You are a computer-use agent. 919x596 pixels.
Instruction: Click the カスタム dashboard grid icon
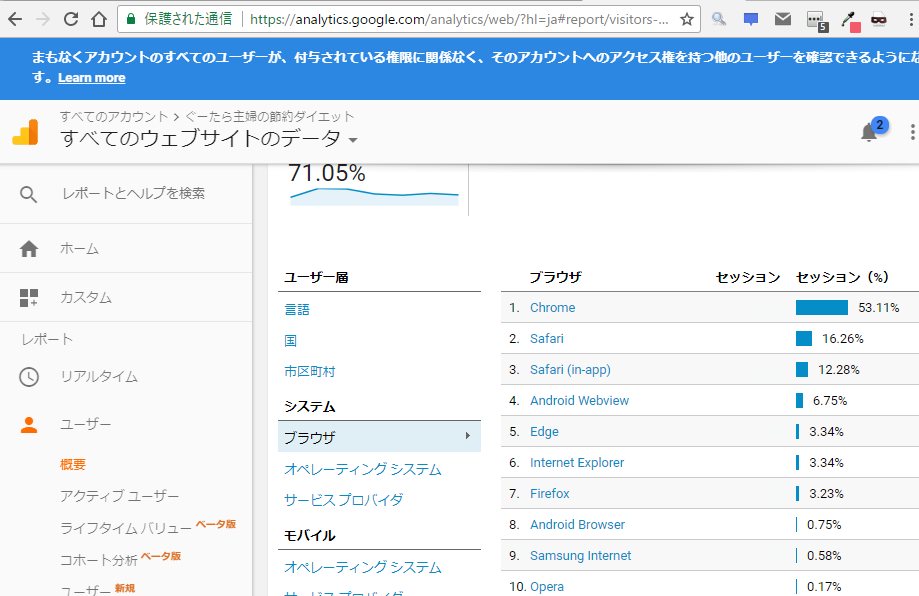[x=29, y=298]
